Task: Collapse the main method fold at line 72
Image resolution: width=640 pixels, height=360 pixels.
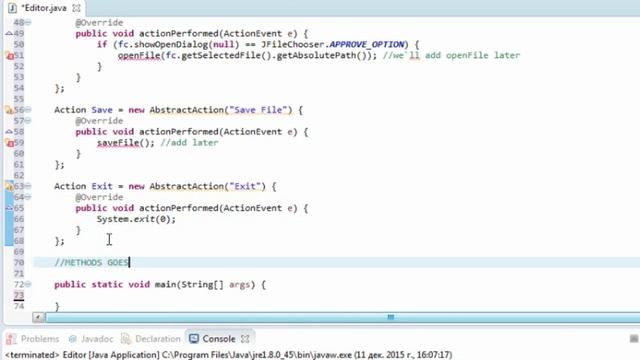Action: 28,284
